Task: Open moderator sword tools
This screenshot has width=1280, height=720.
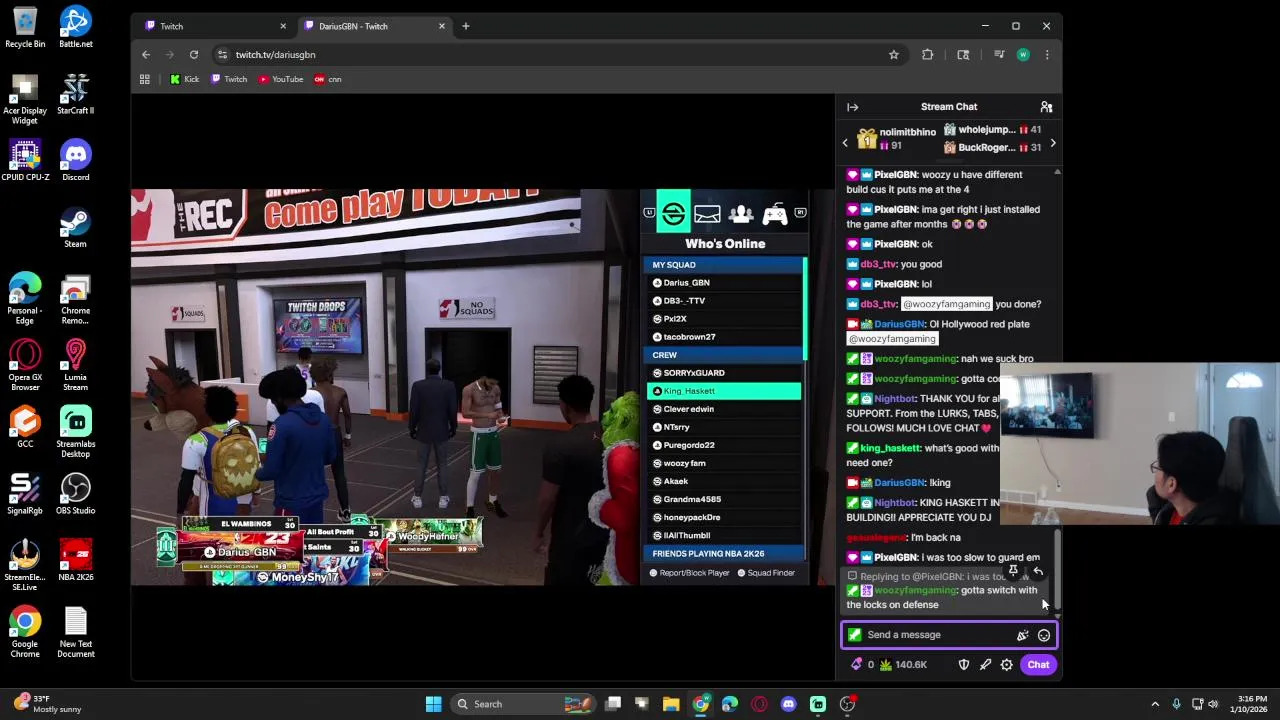Action: pyautogui.click(x=985, y=665)
